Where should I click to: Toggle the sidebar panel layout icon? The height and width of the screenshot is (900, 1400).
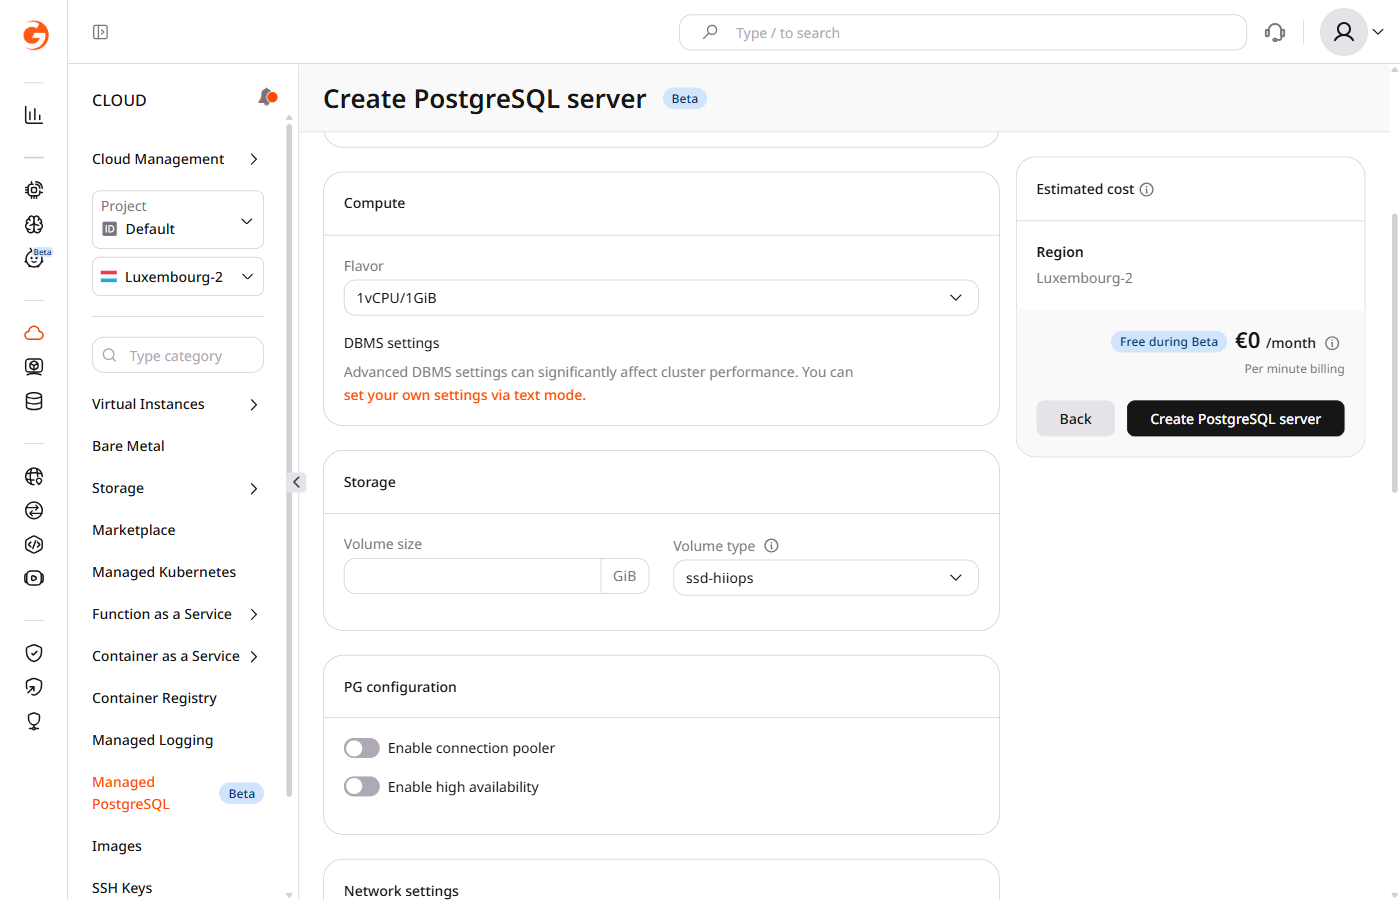point(100,32)
